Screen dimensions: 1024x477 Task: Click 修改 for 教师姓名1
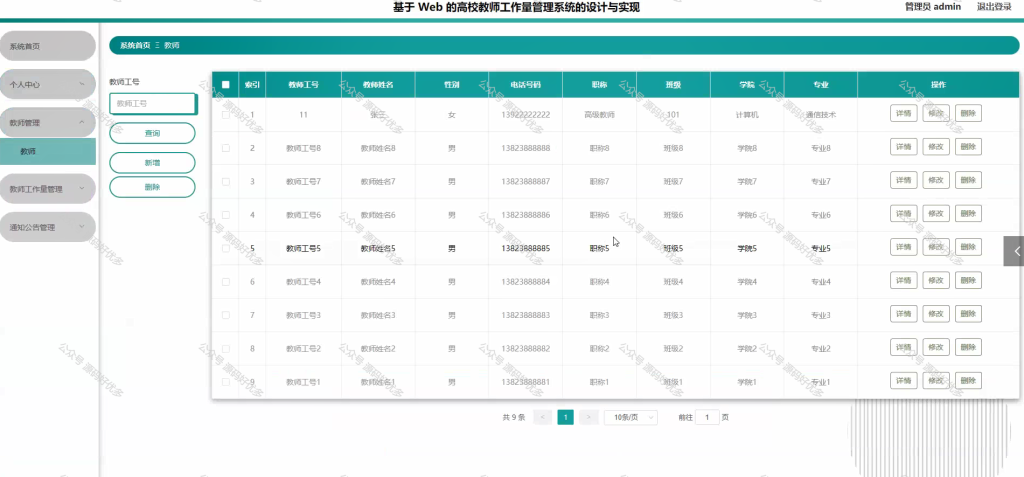[936, 380]
